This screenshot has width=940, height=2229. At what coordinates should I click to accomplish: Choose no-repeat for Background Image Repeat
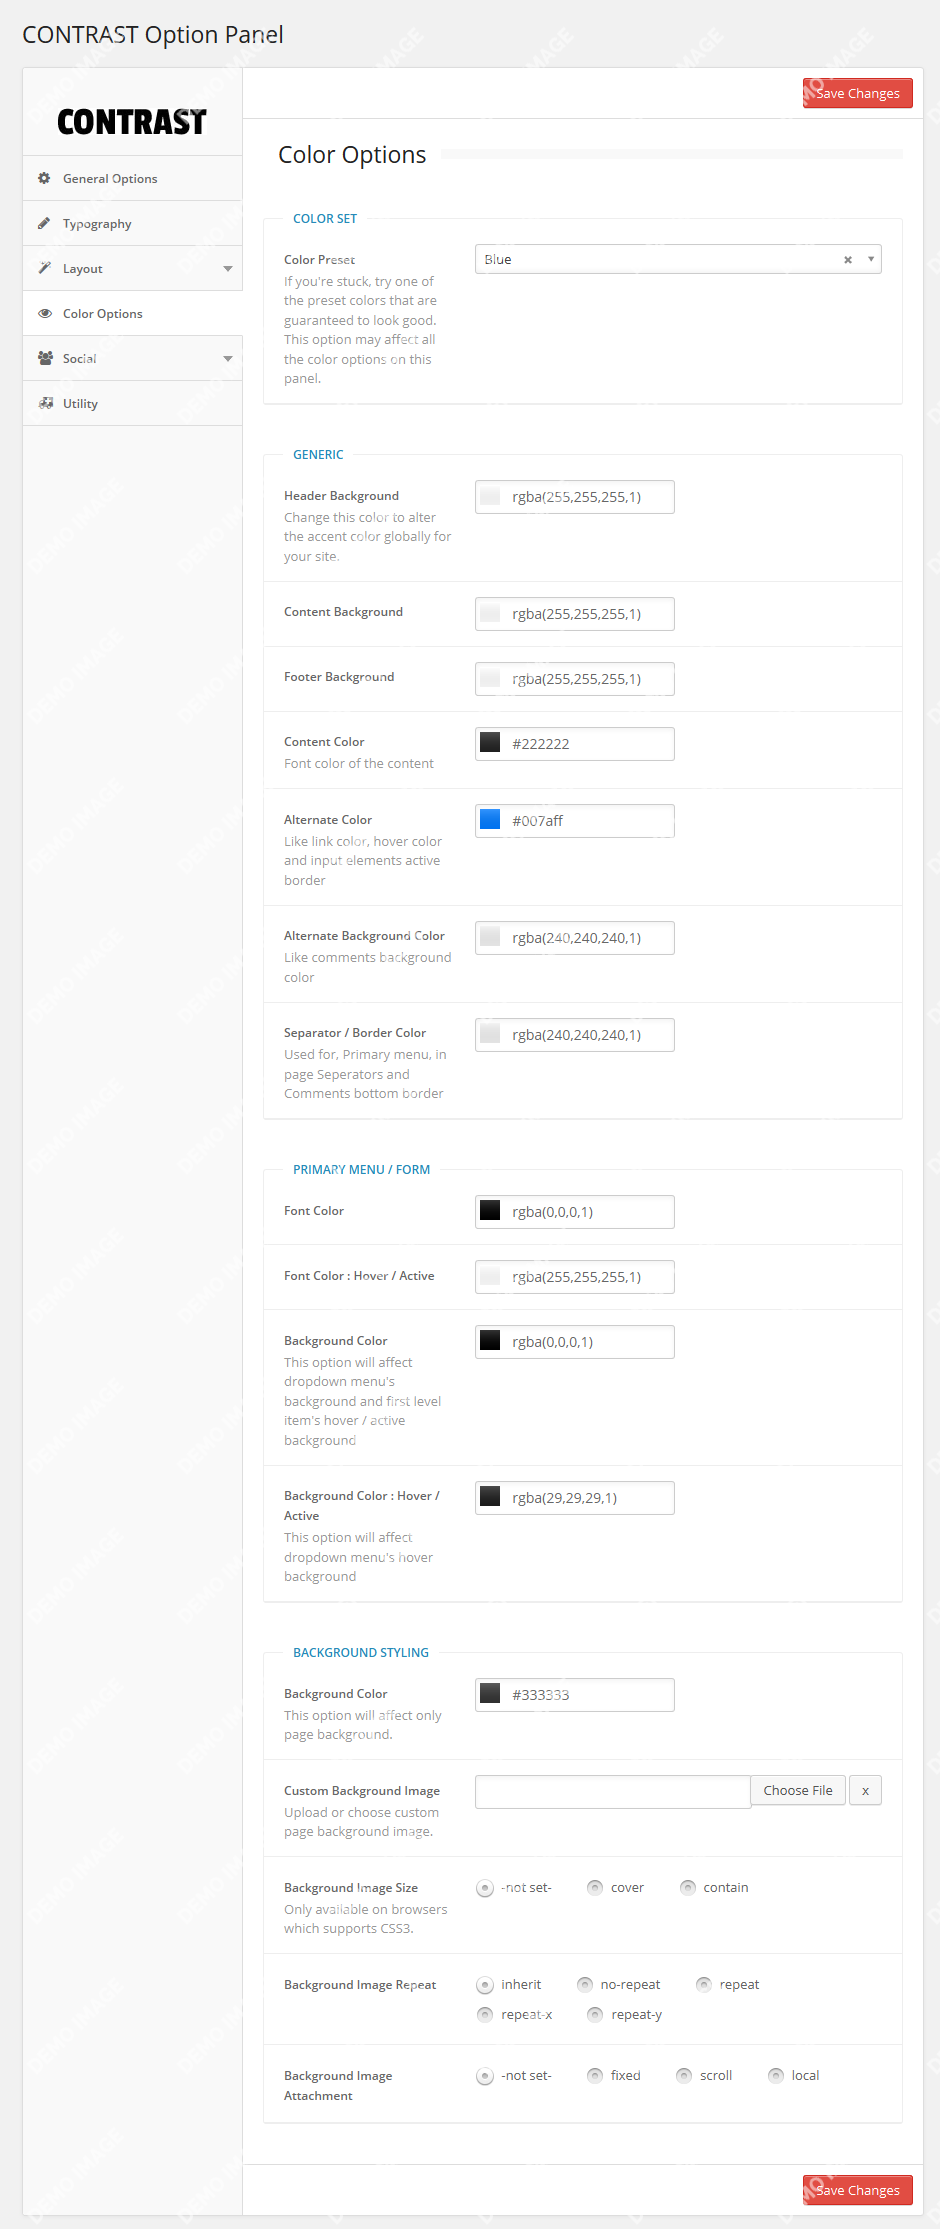(x=585, y=1984)
